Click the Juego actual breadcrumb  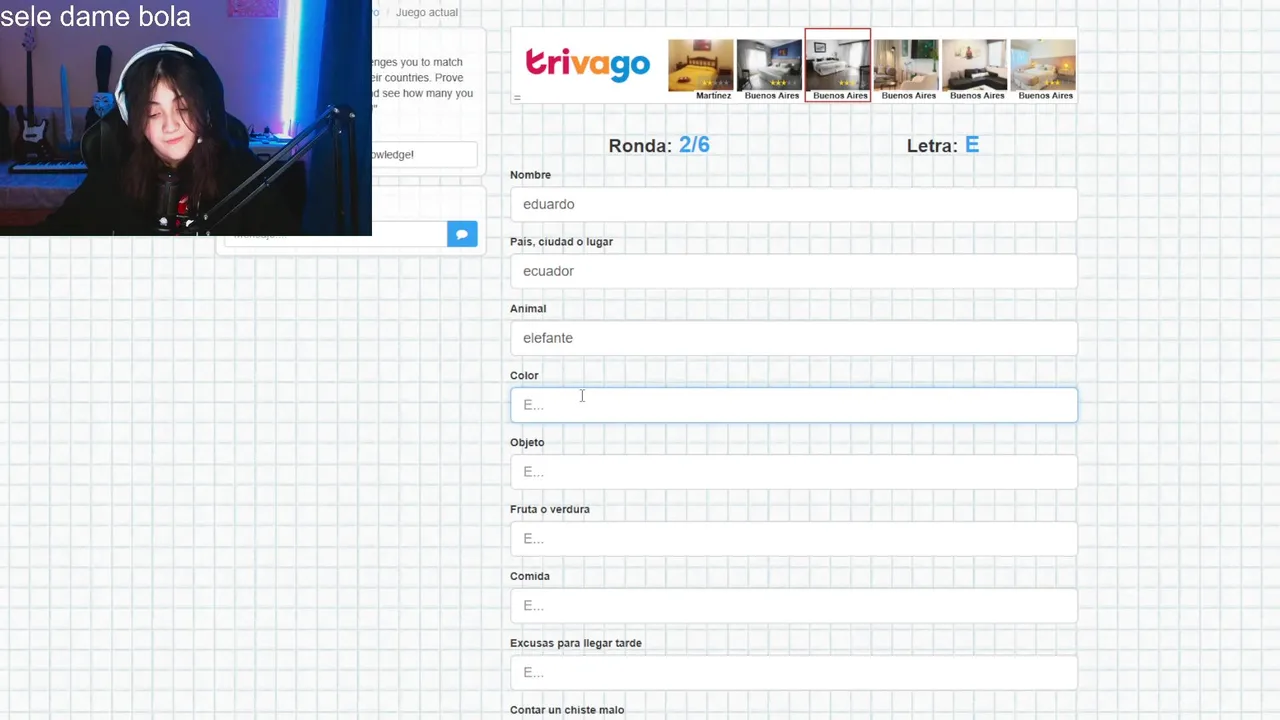coord(427,12)
